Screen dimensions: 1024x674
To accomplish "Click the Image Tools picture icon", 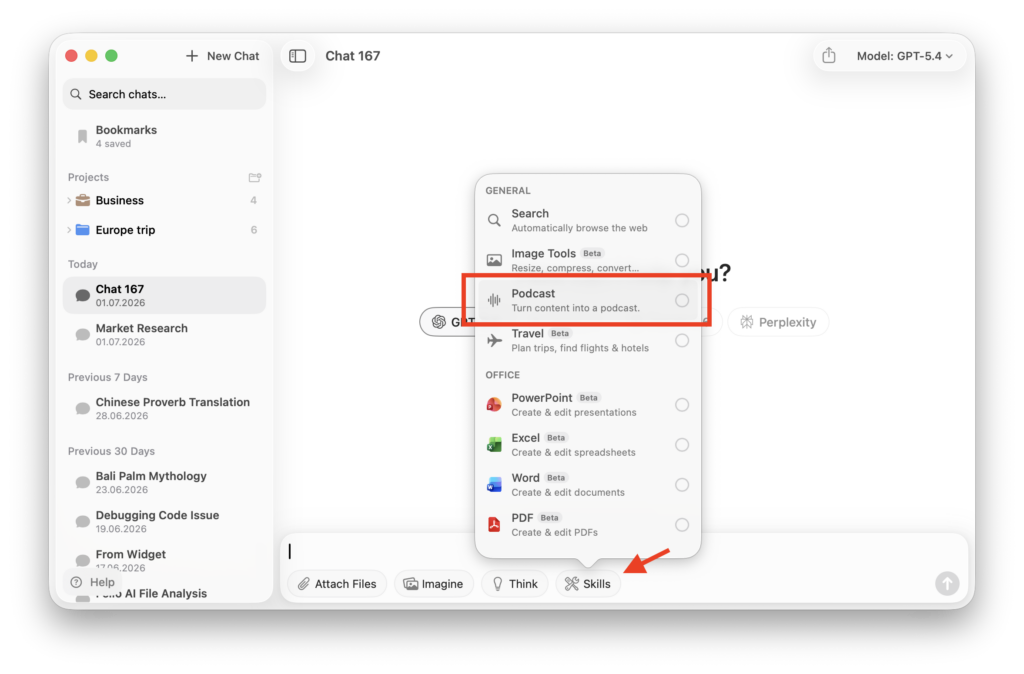I will pyautogui.click(x=494, y=260).
